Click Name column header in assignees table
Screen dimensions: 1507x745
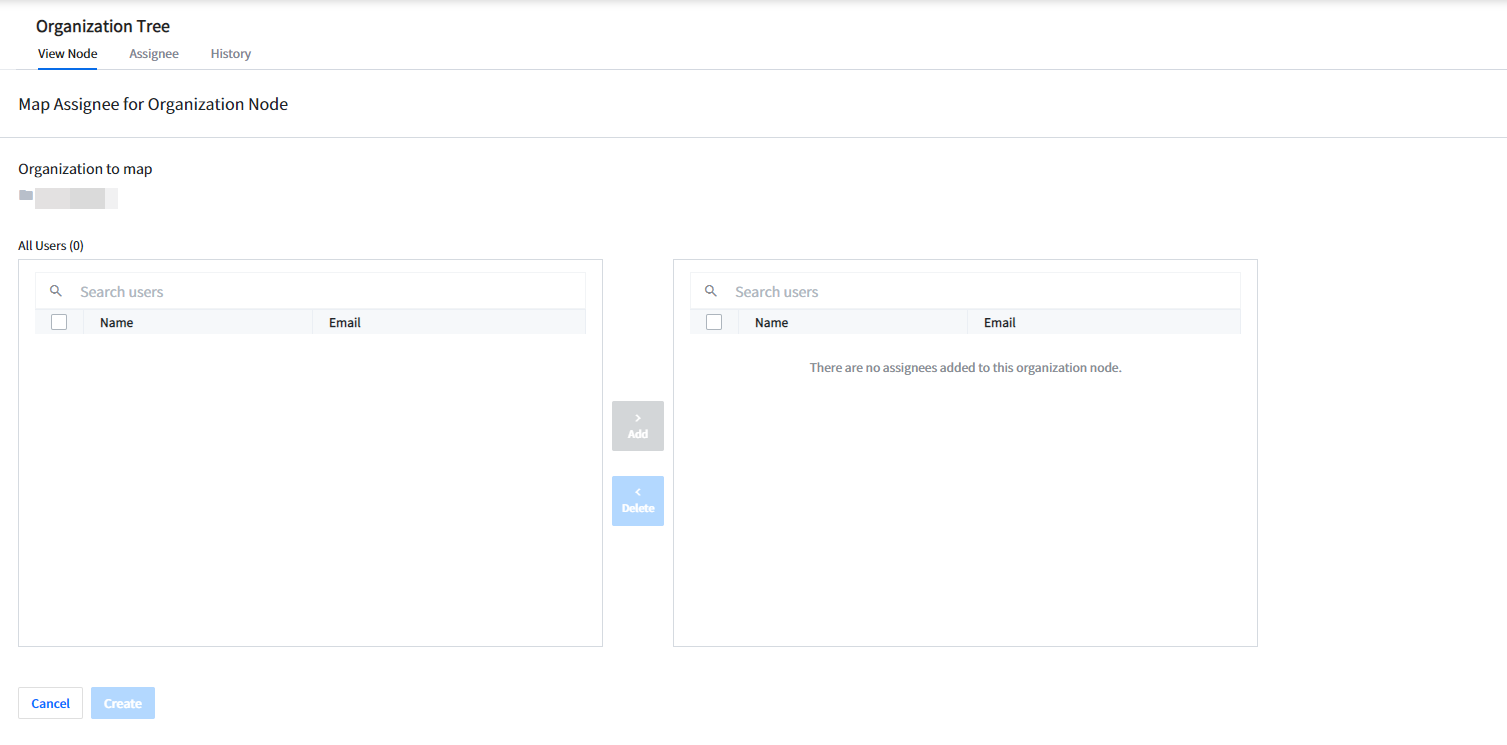coord(772,323)
